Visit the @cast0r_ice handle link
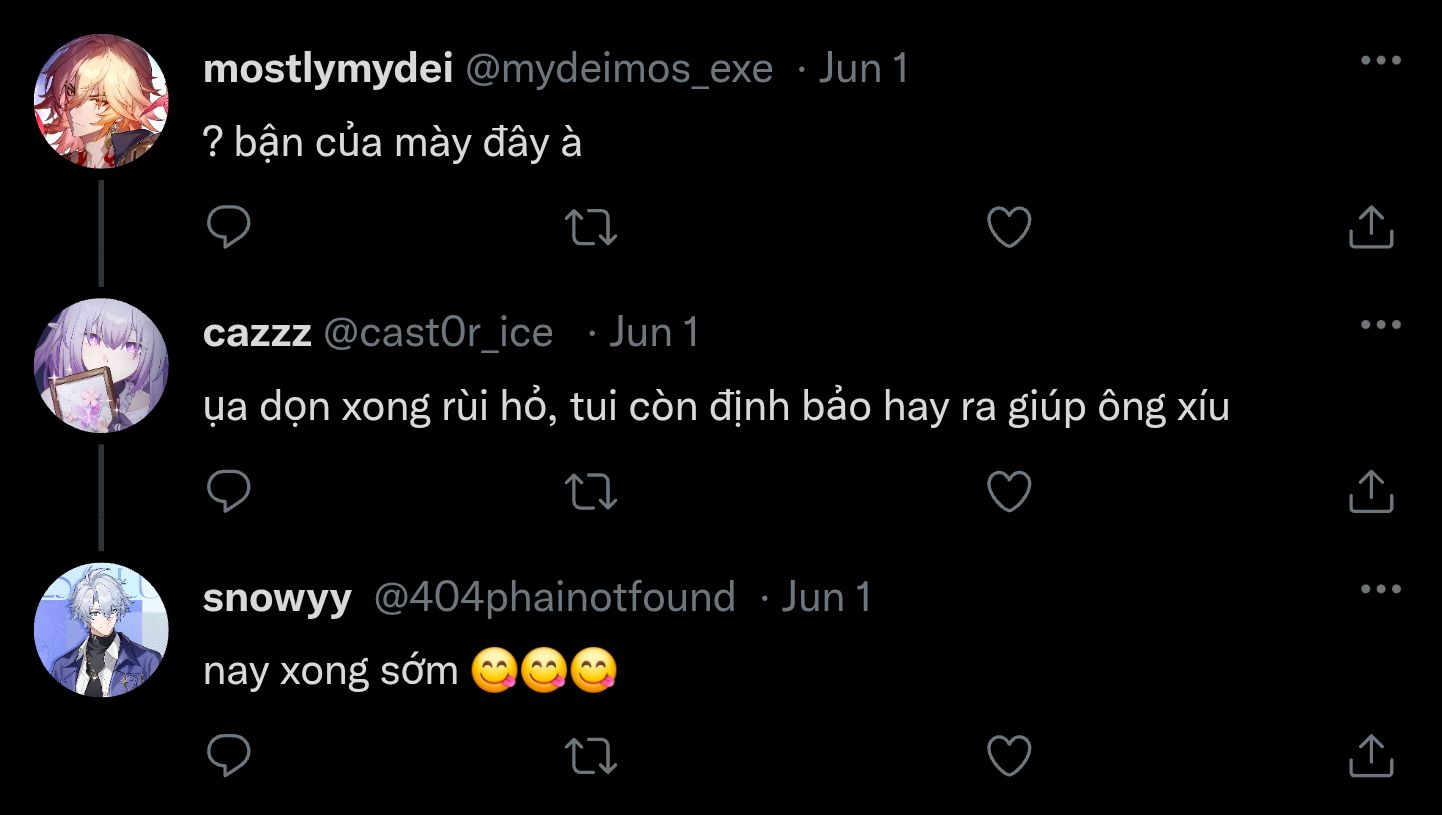The height and width of the screenshot is (815, 1442). click(438, 332)
